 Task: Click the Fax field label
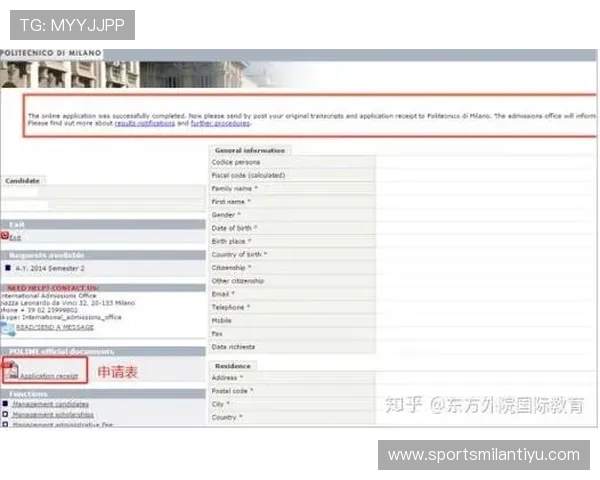(x=217, y=334)
